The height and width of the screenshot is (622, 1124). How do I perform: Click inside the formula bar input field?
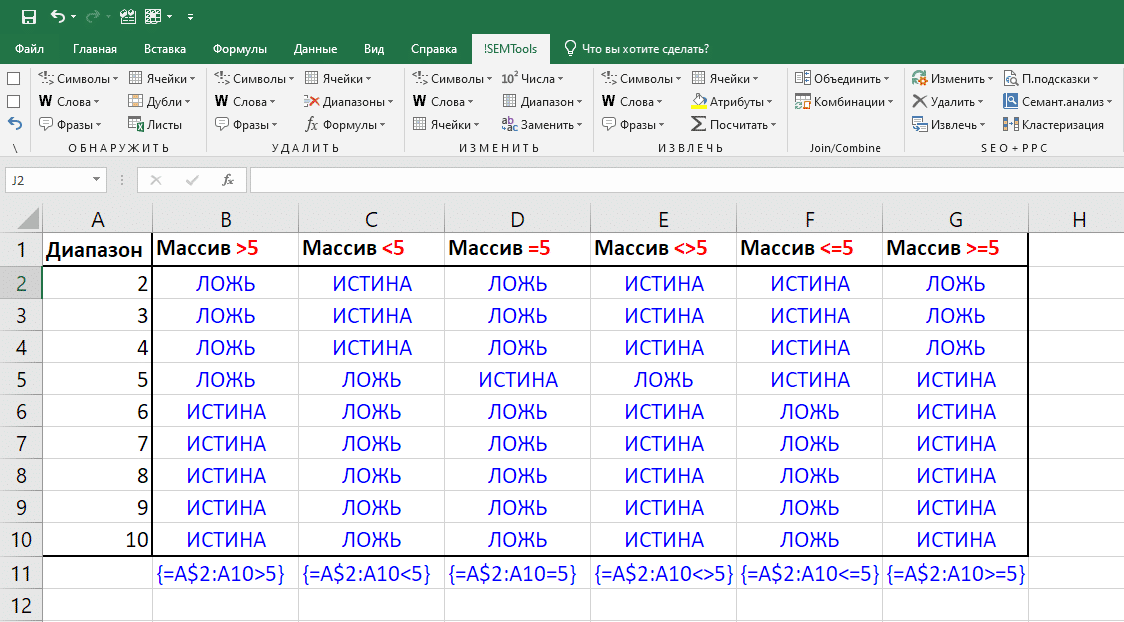click(x=680, y=180)
